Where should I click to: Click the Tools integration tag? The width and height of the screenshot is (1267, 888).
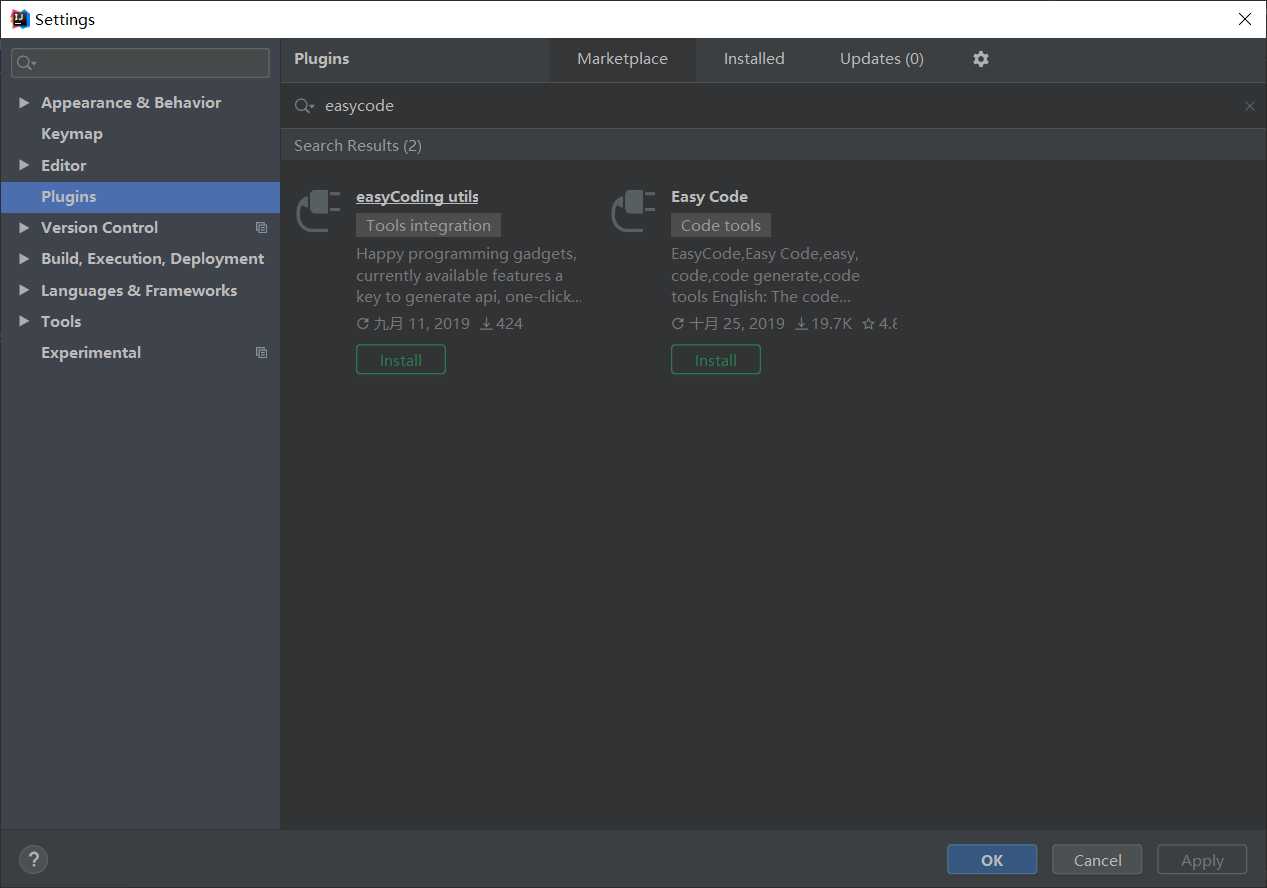coord(428,226)
